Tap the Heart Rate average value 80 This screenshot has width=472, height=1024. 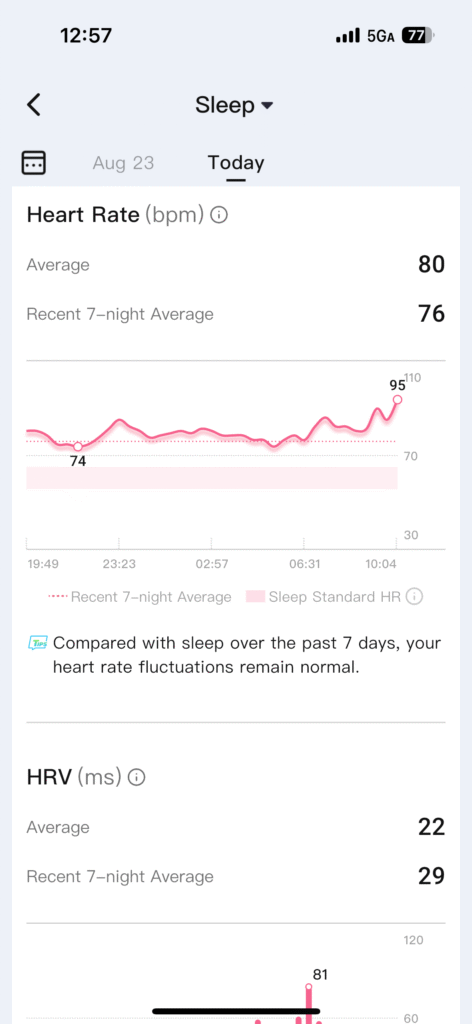coord(432,264)
